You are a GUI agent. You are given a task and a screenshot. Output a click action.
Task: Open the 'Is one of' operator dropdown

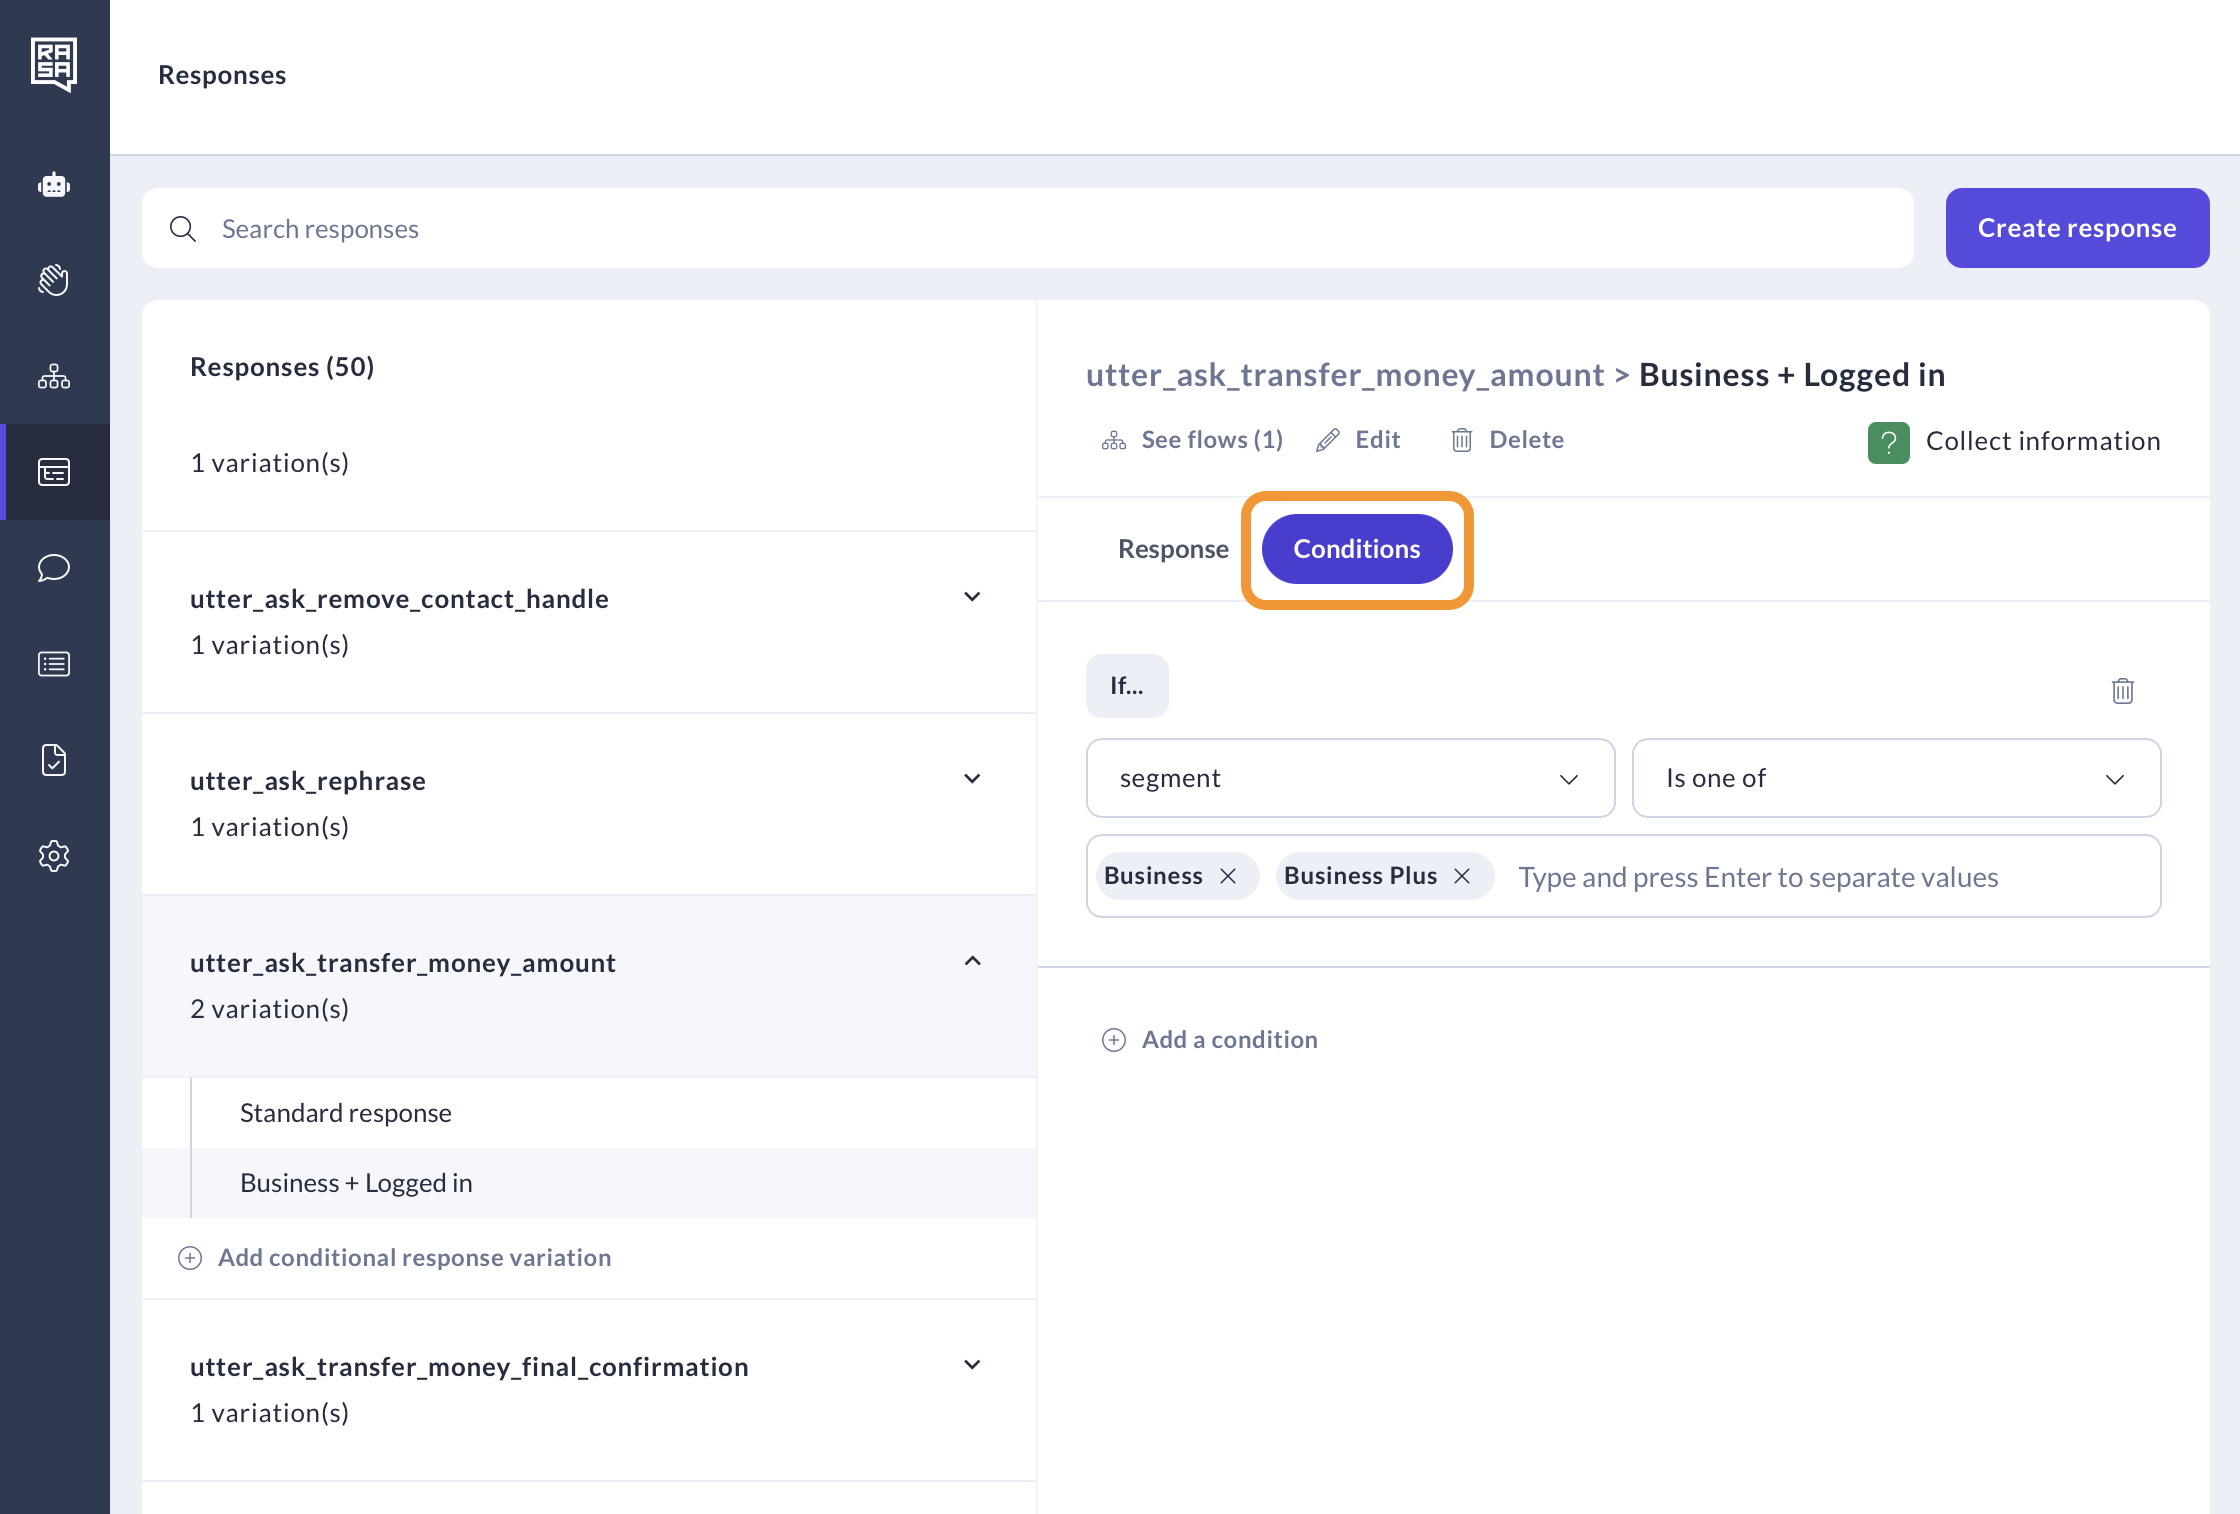tap(1895, 778)
